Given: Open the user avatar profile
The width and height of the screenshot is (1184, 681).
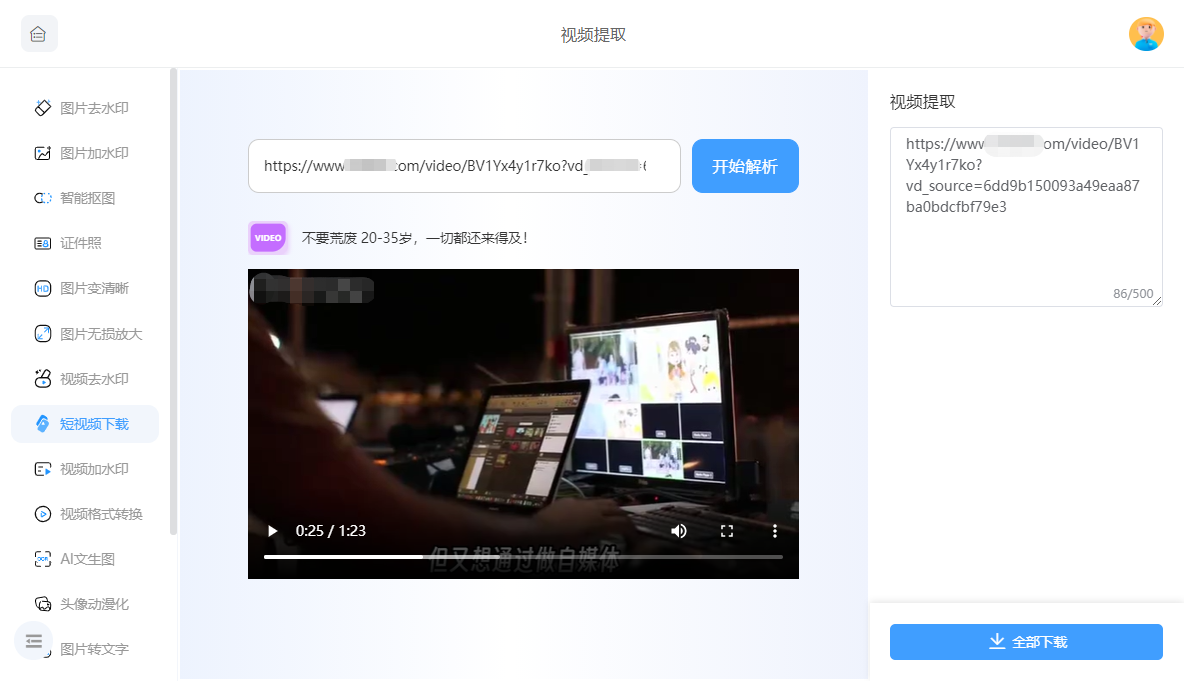Looking at the screenshot, I should (x=1145, y=34).
